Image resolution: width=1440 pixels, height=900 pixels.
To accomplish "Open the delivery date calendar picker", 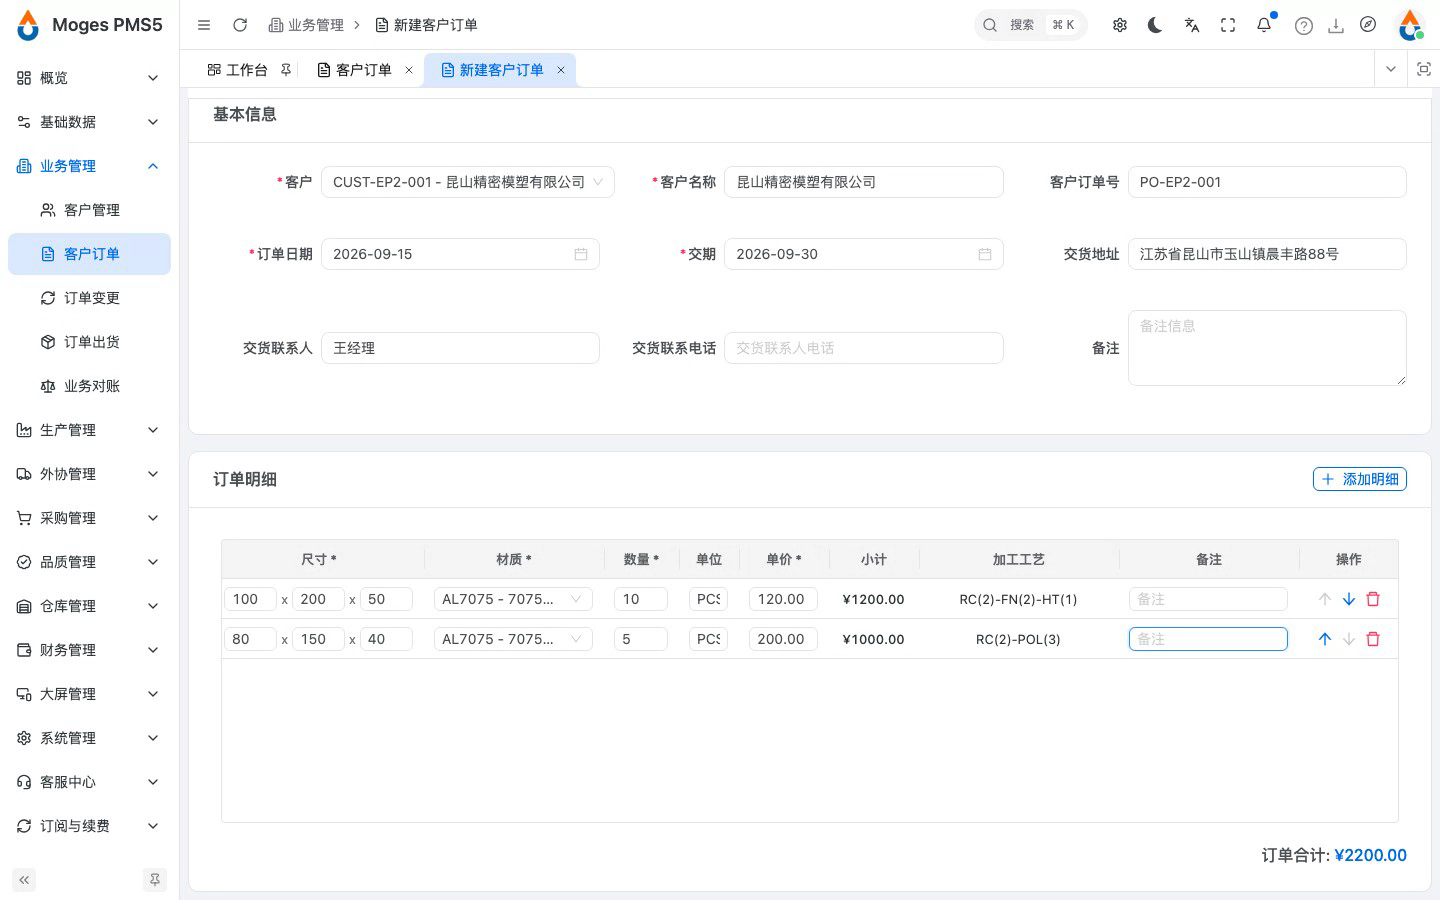I will (985, 254).
